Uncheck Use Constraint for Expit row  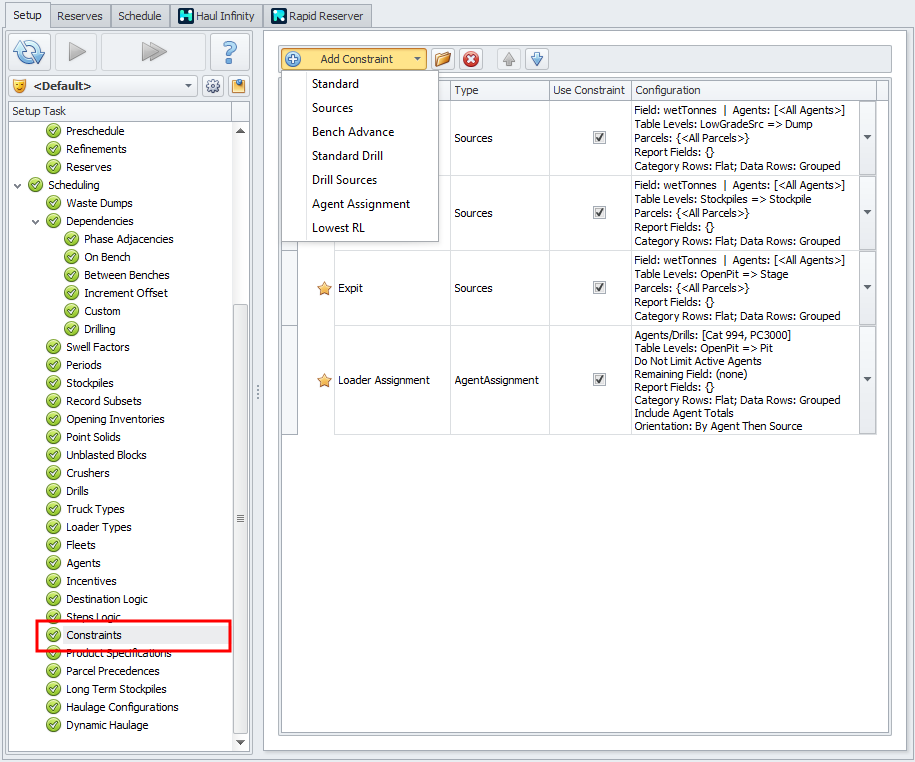(599, 288)
